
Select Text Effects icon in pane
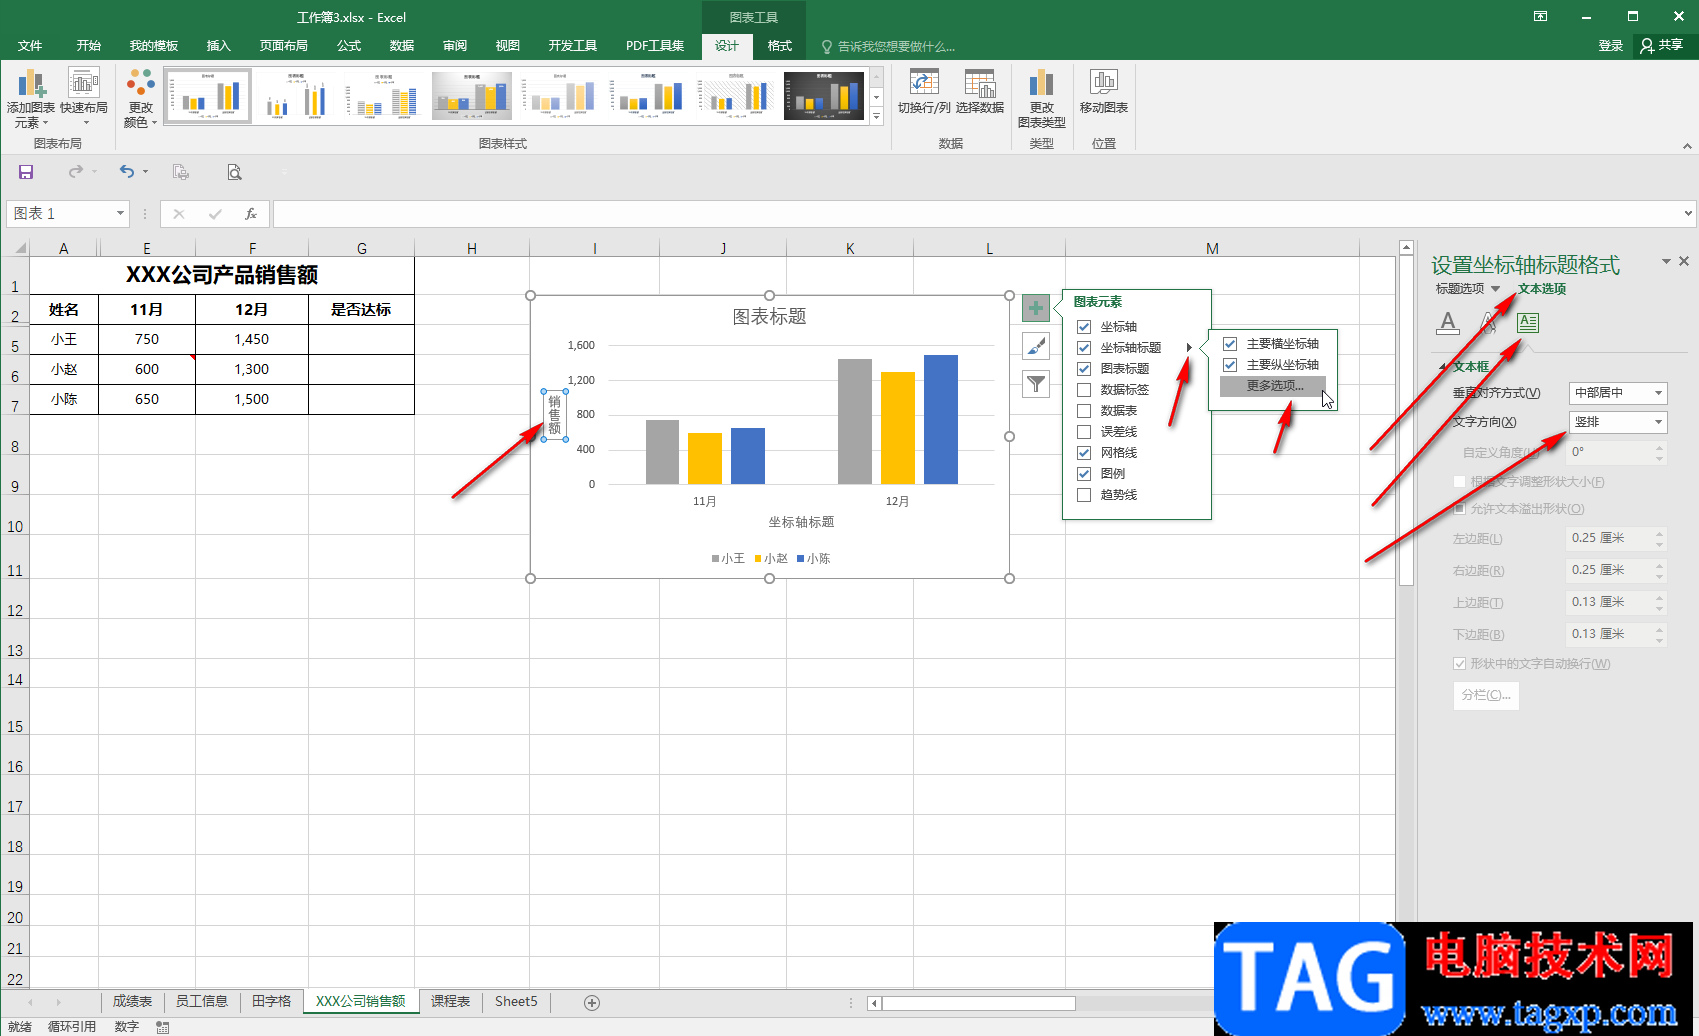(x=1488, y=322)
